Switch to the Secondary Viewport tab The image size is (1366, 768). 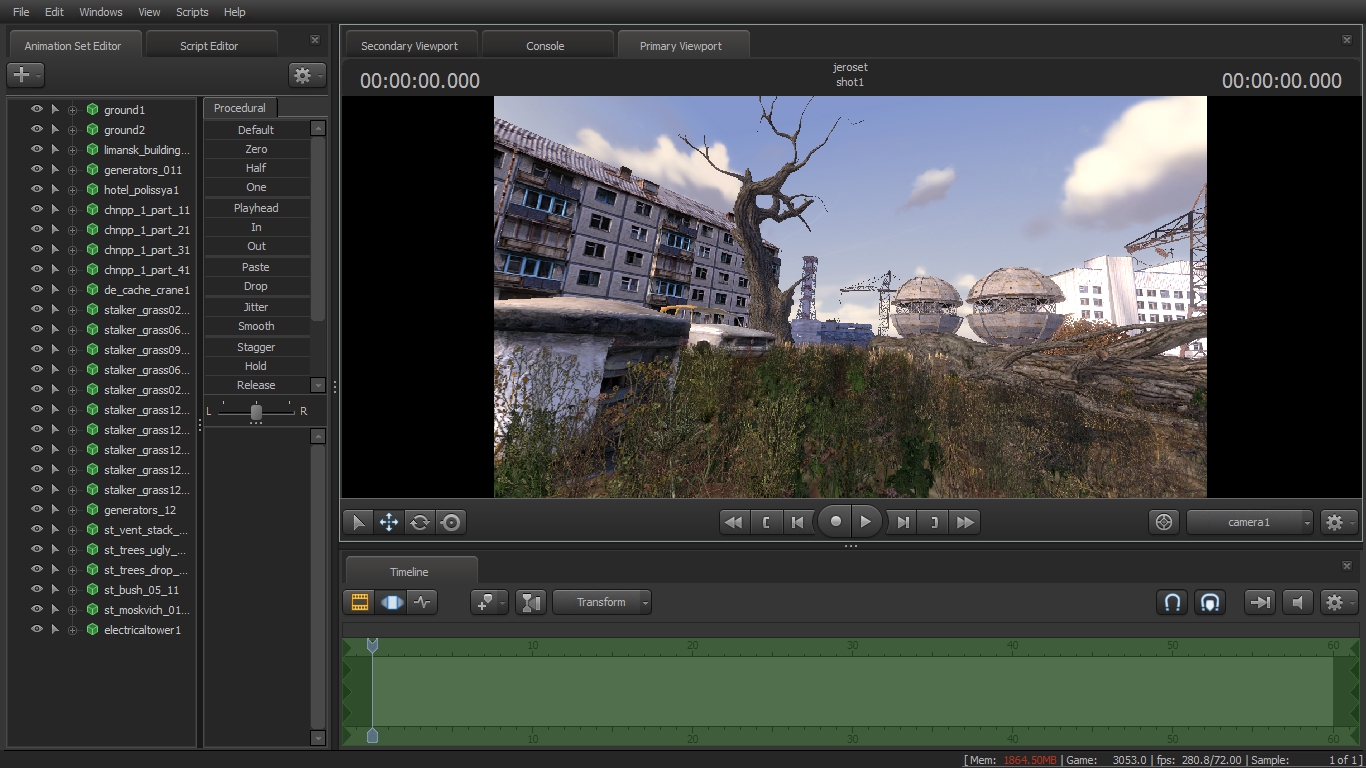pos(409,46)
